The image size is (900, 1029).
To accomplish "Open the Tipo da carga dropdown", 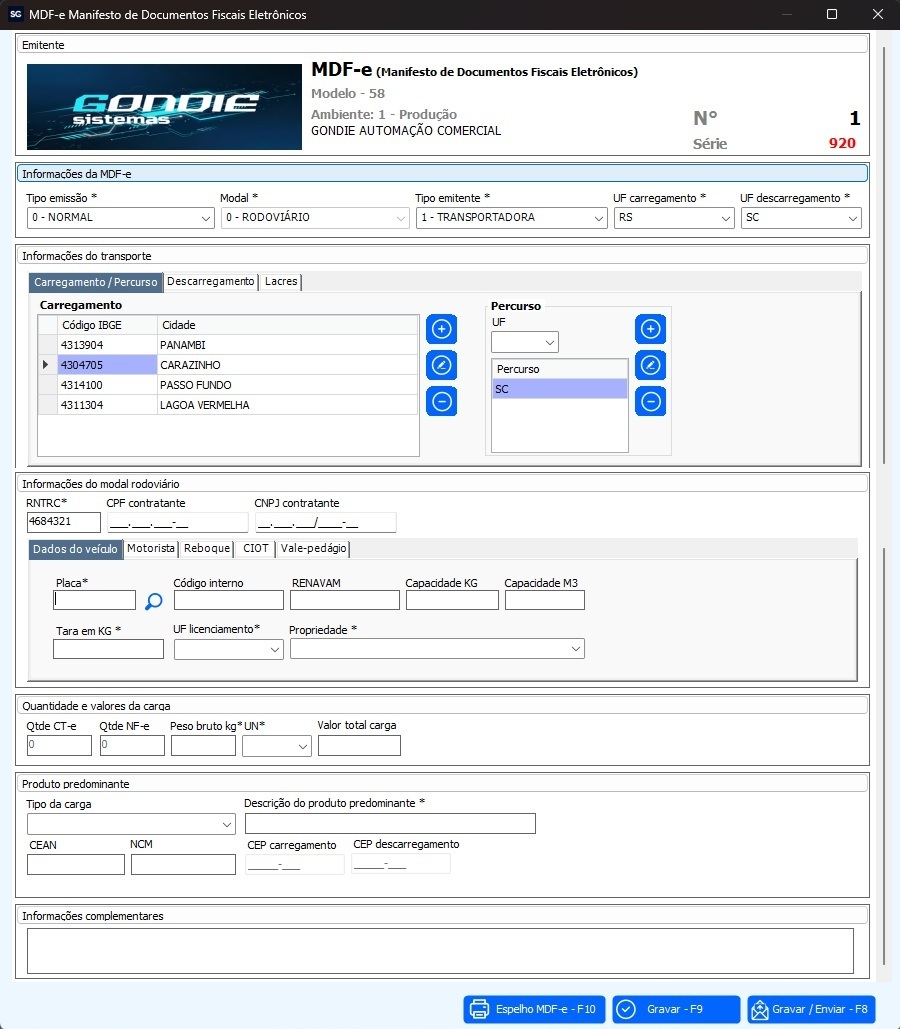I will [x=131, y=824].
